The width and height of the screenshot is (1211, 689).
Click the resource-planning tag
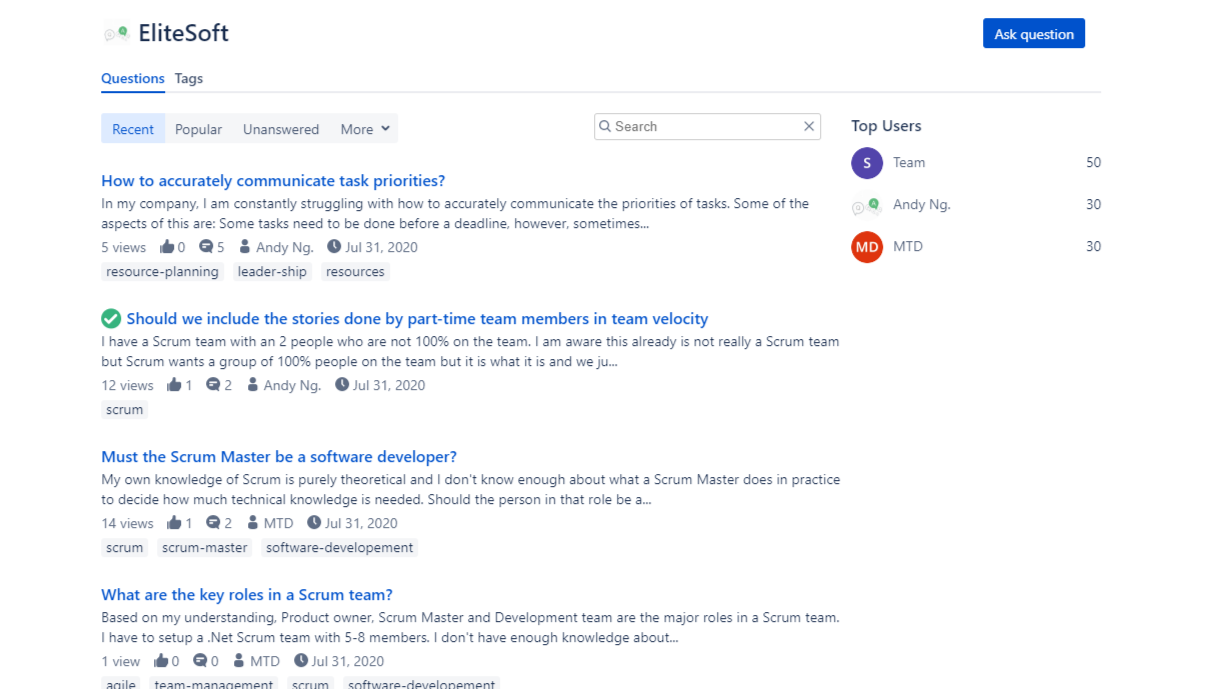(x=162, y=272)
